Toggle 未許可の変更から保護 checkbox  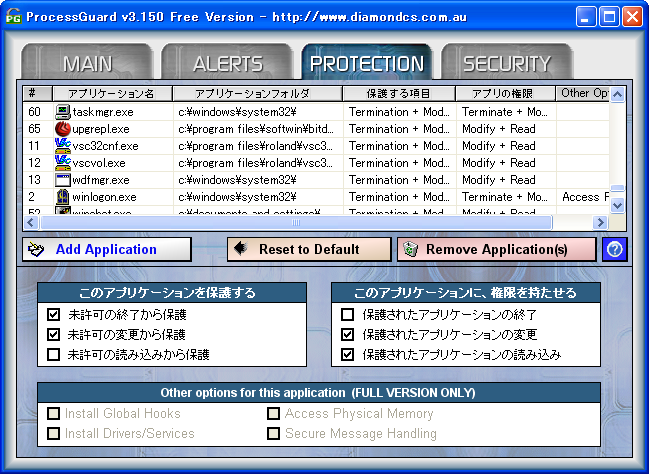tap(53, 334)
